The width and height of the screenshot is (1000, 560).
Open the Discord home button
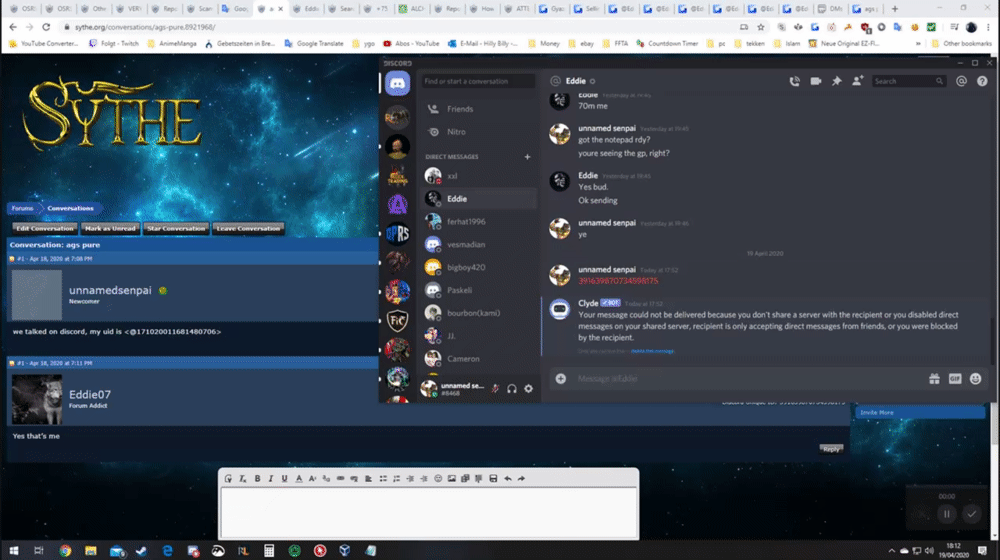point(397,84)
